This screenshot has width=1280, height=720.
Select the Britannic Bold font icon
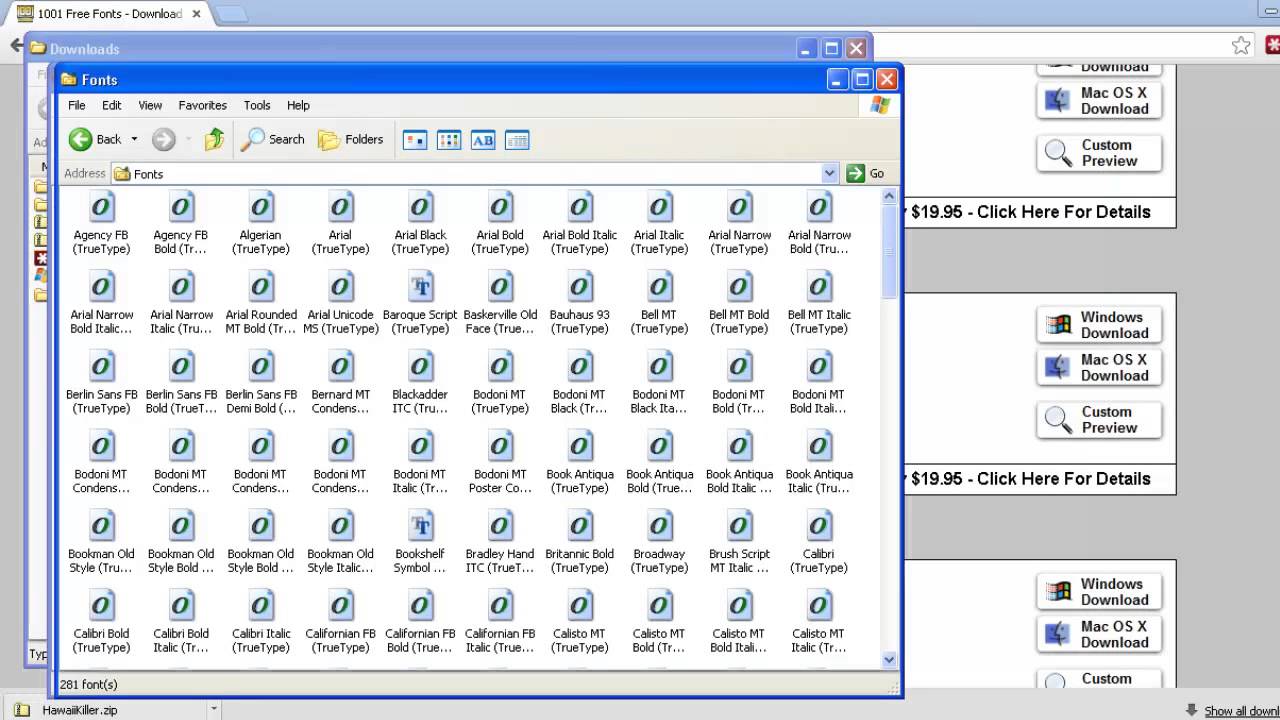580,527
